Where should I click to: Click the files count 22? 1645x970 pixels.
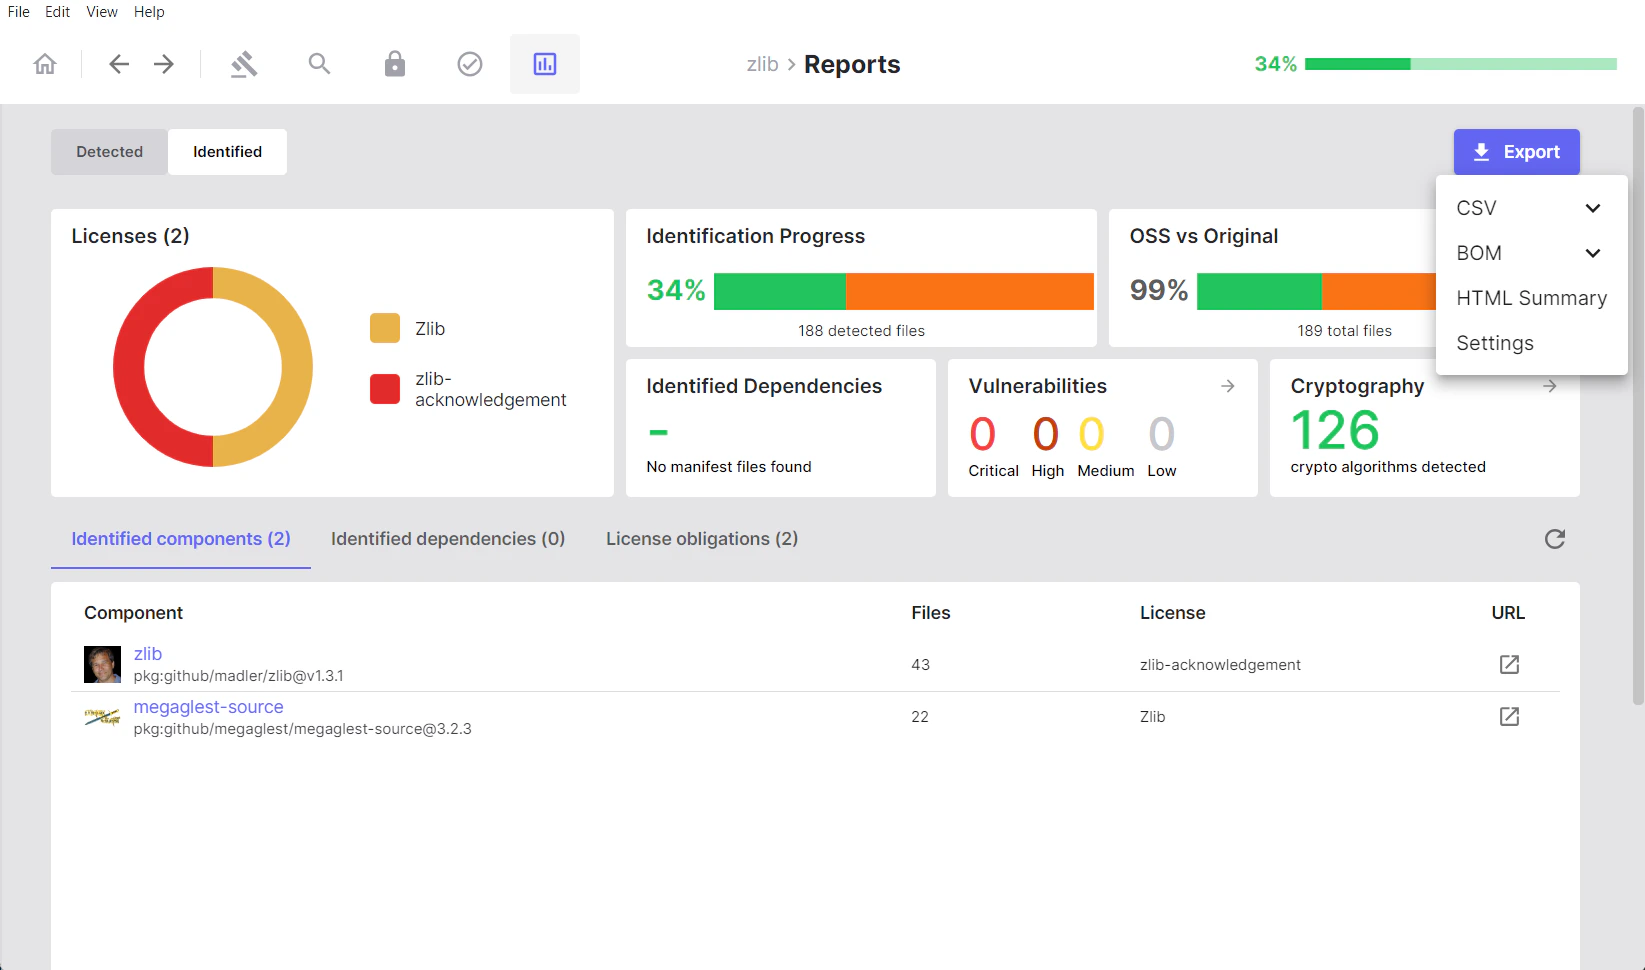tap(920, 717)
